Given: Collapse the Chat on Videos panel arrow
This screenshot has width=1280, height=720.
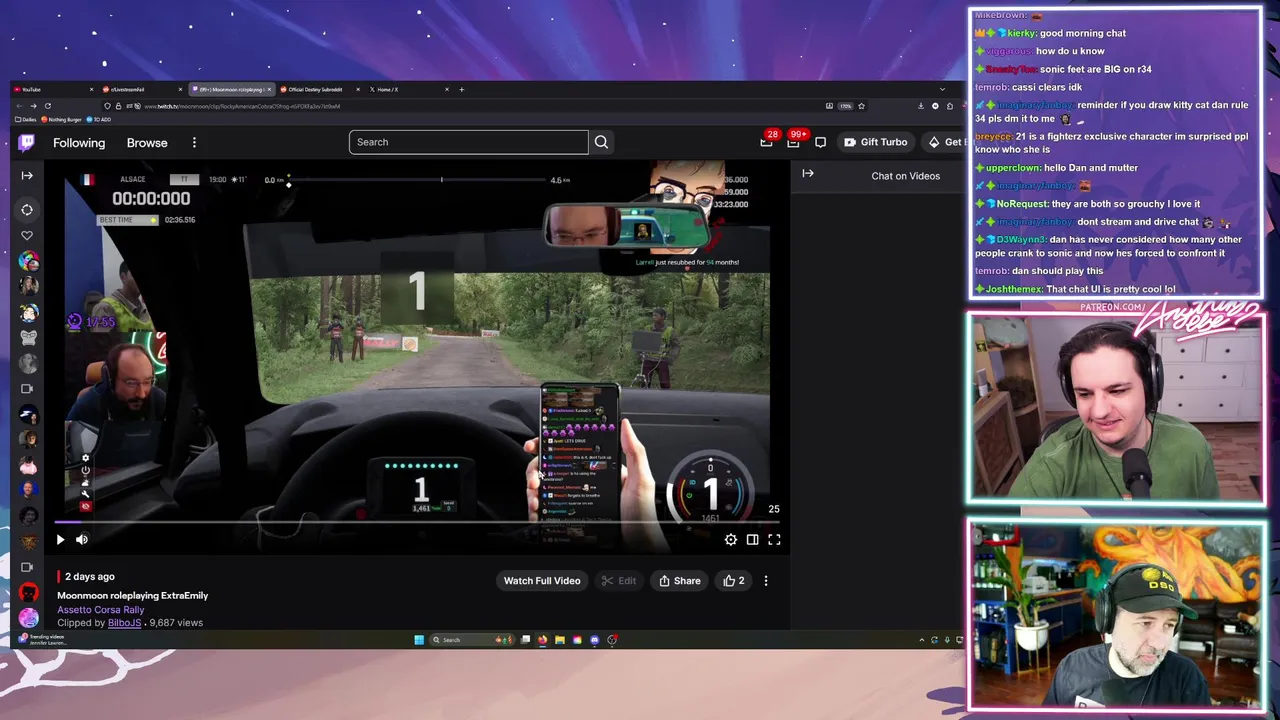Looking at the screenshot, I should pos(808,174).
